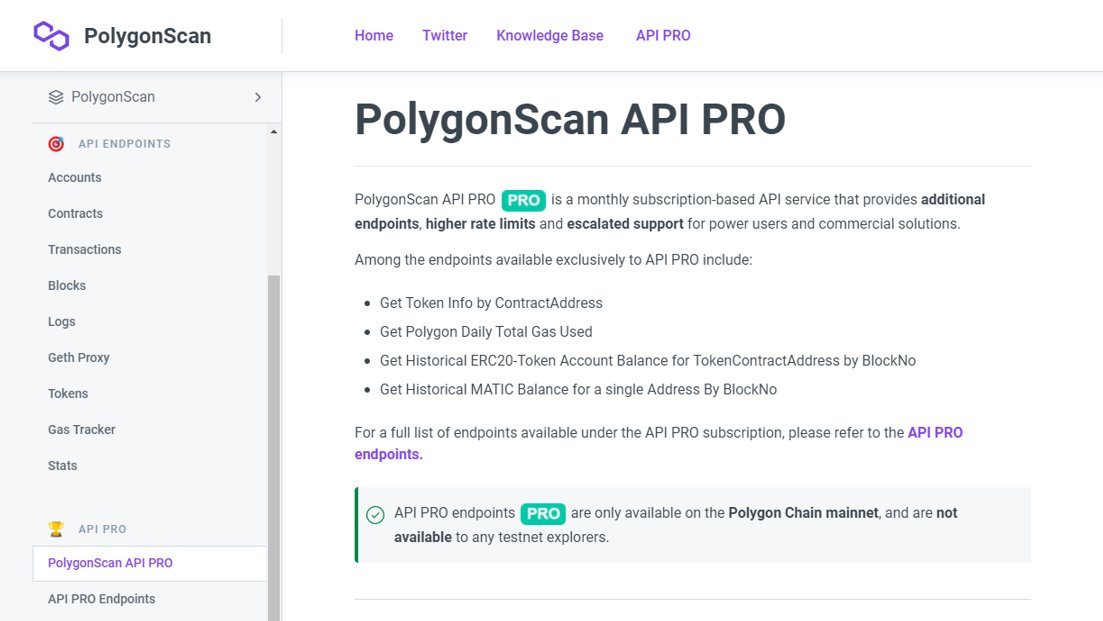Click 'Get Token Info by ContractAddress' bullet
Screen dimensions: 1103x621
pos(491,303)
